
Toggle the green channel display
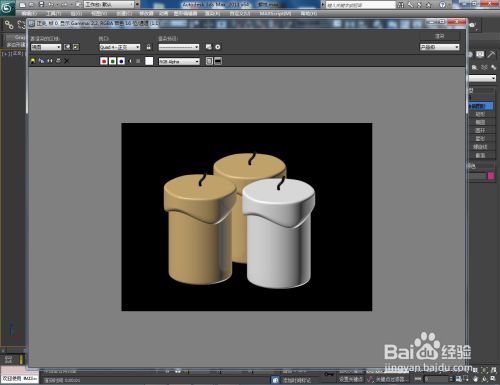click(x=112, y=61)
